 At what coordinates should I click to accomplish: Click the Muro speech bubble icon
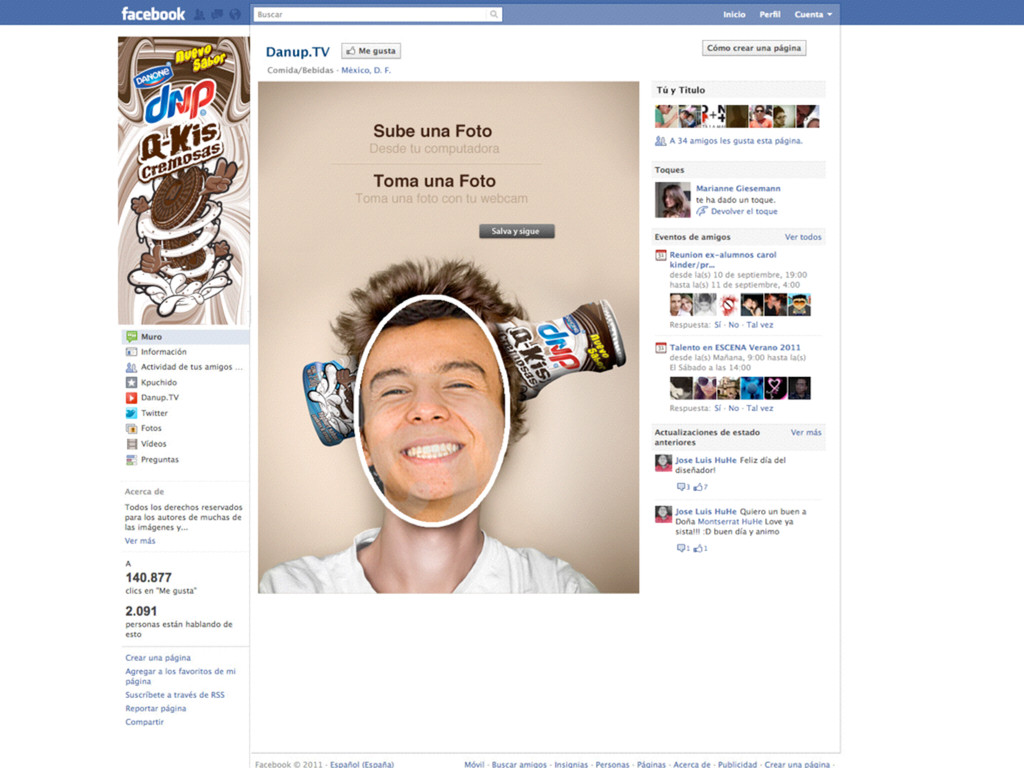click(131, 336)
